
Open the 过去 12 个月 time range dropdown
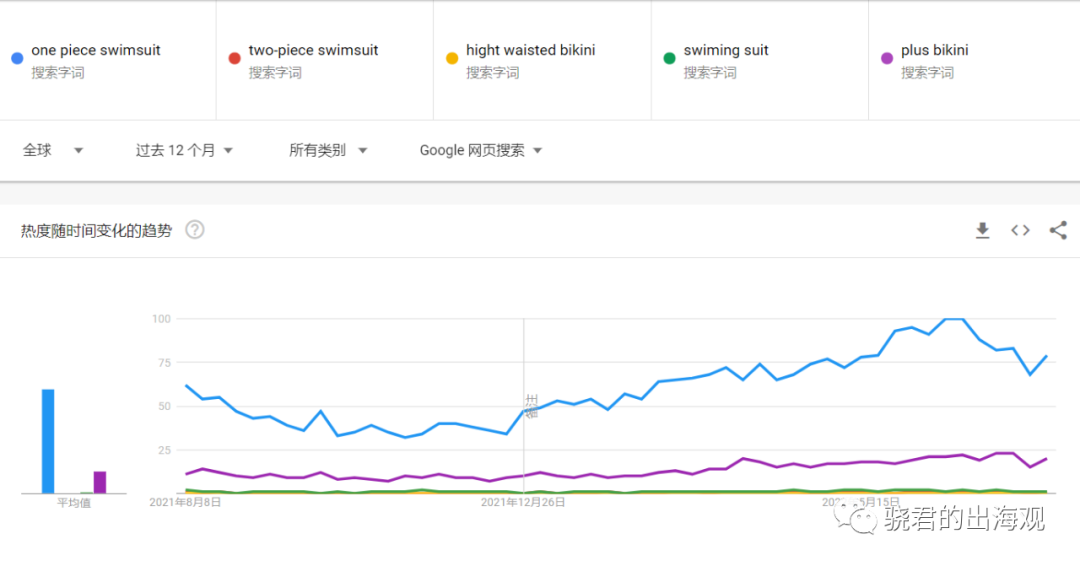coord(184,150)
